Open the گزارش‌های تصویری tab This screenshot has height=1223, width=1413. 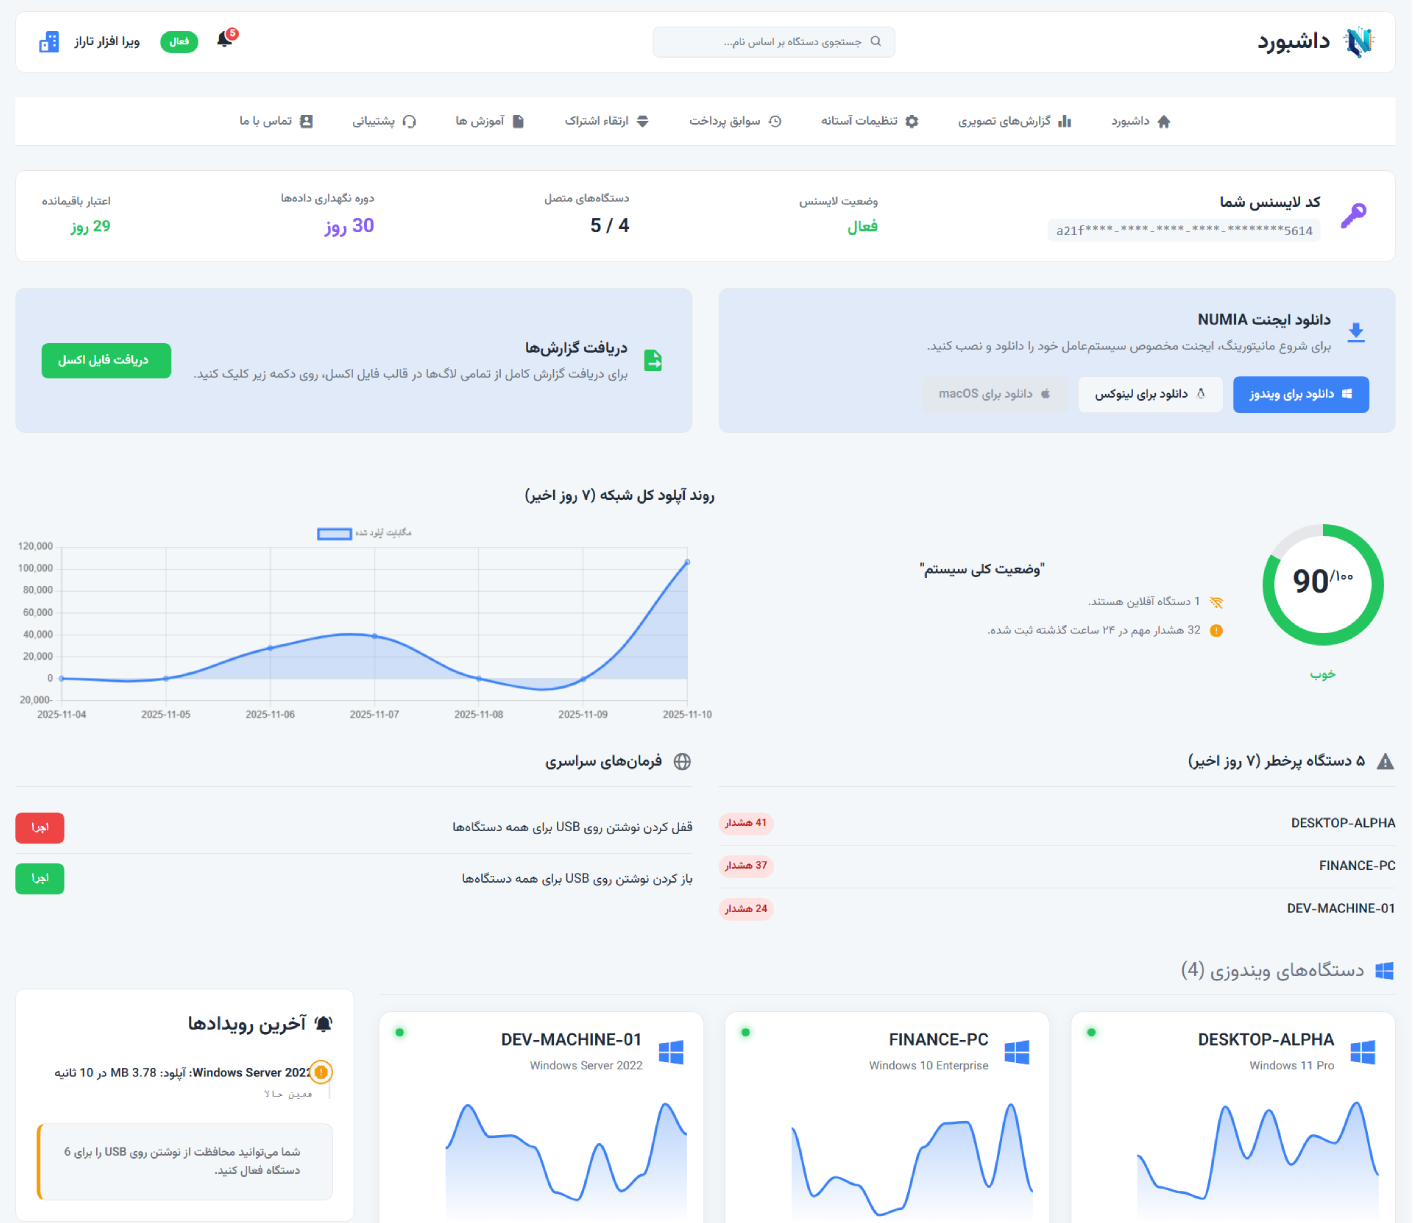coord(1014,121)
